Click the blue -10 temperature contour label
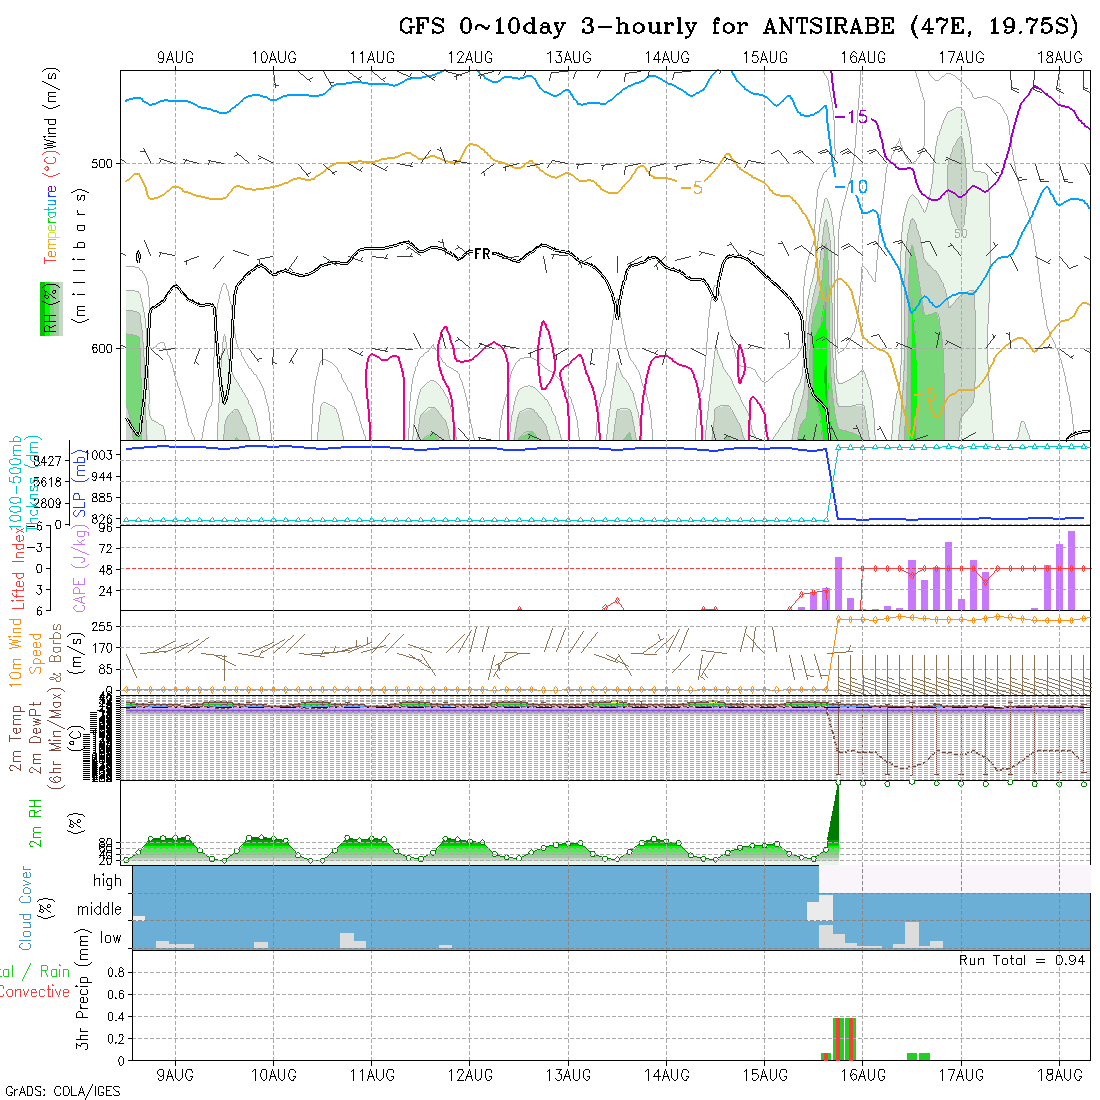The image size is (1100, 1100). click(x=852, y=187)
